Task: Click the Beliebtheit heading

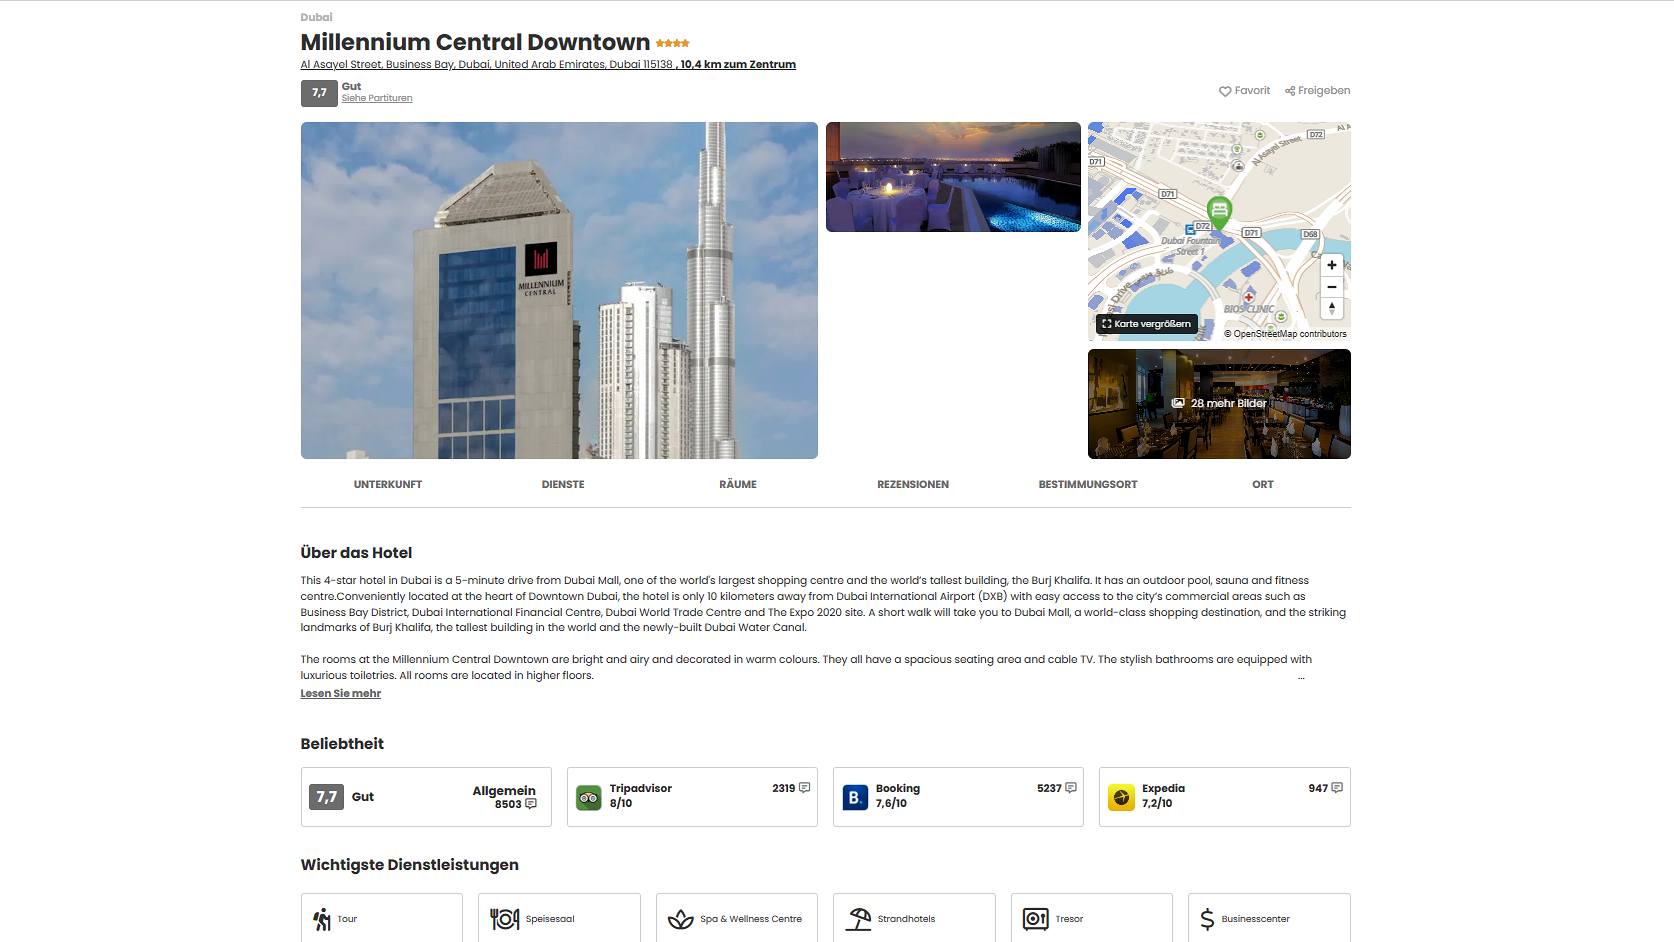Action: [342, 744]
